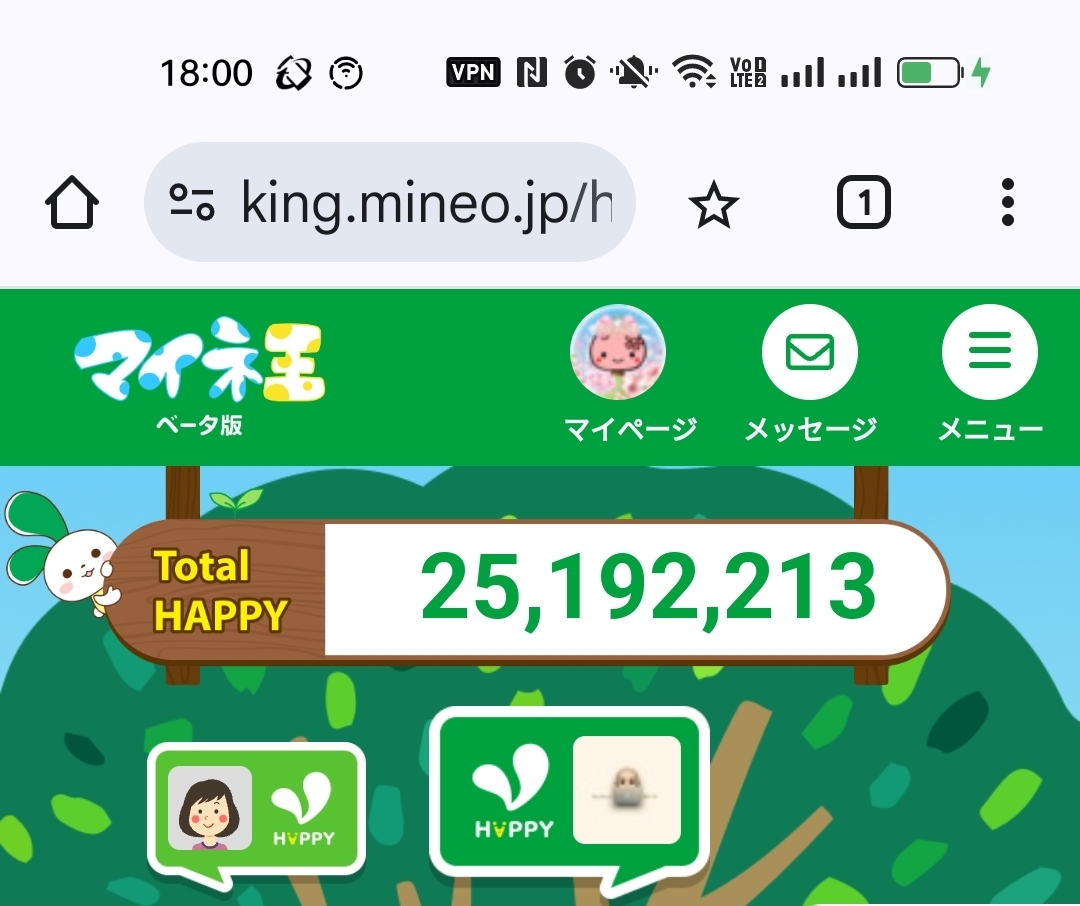Tap the battery icon in status bar
The width and height of the screenshot is (1080, 906).
(x=929, y=72)
